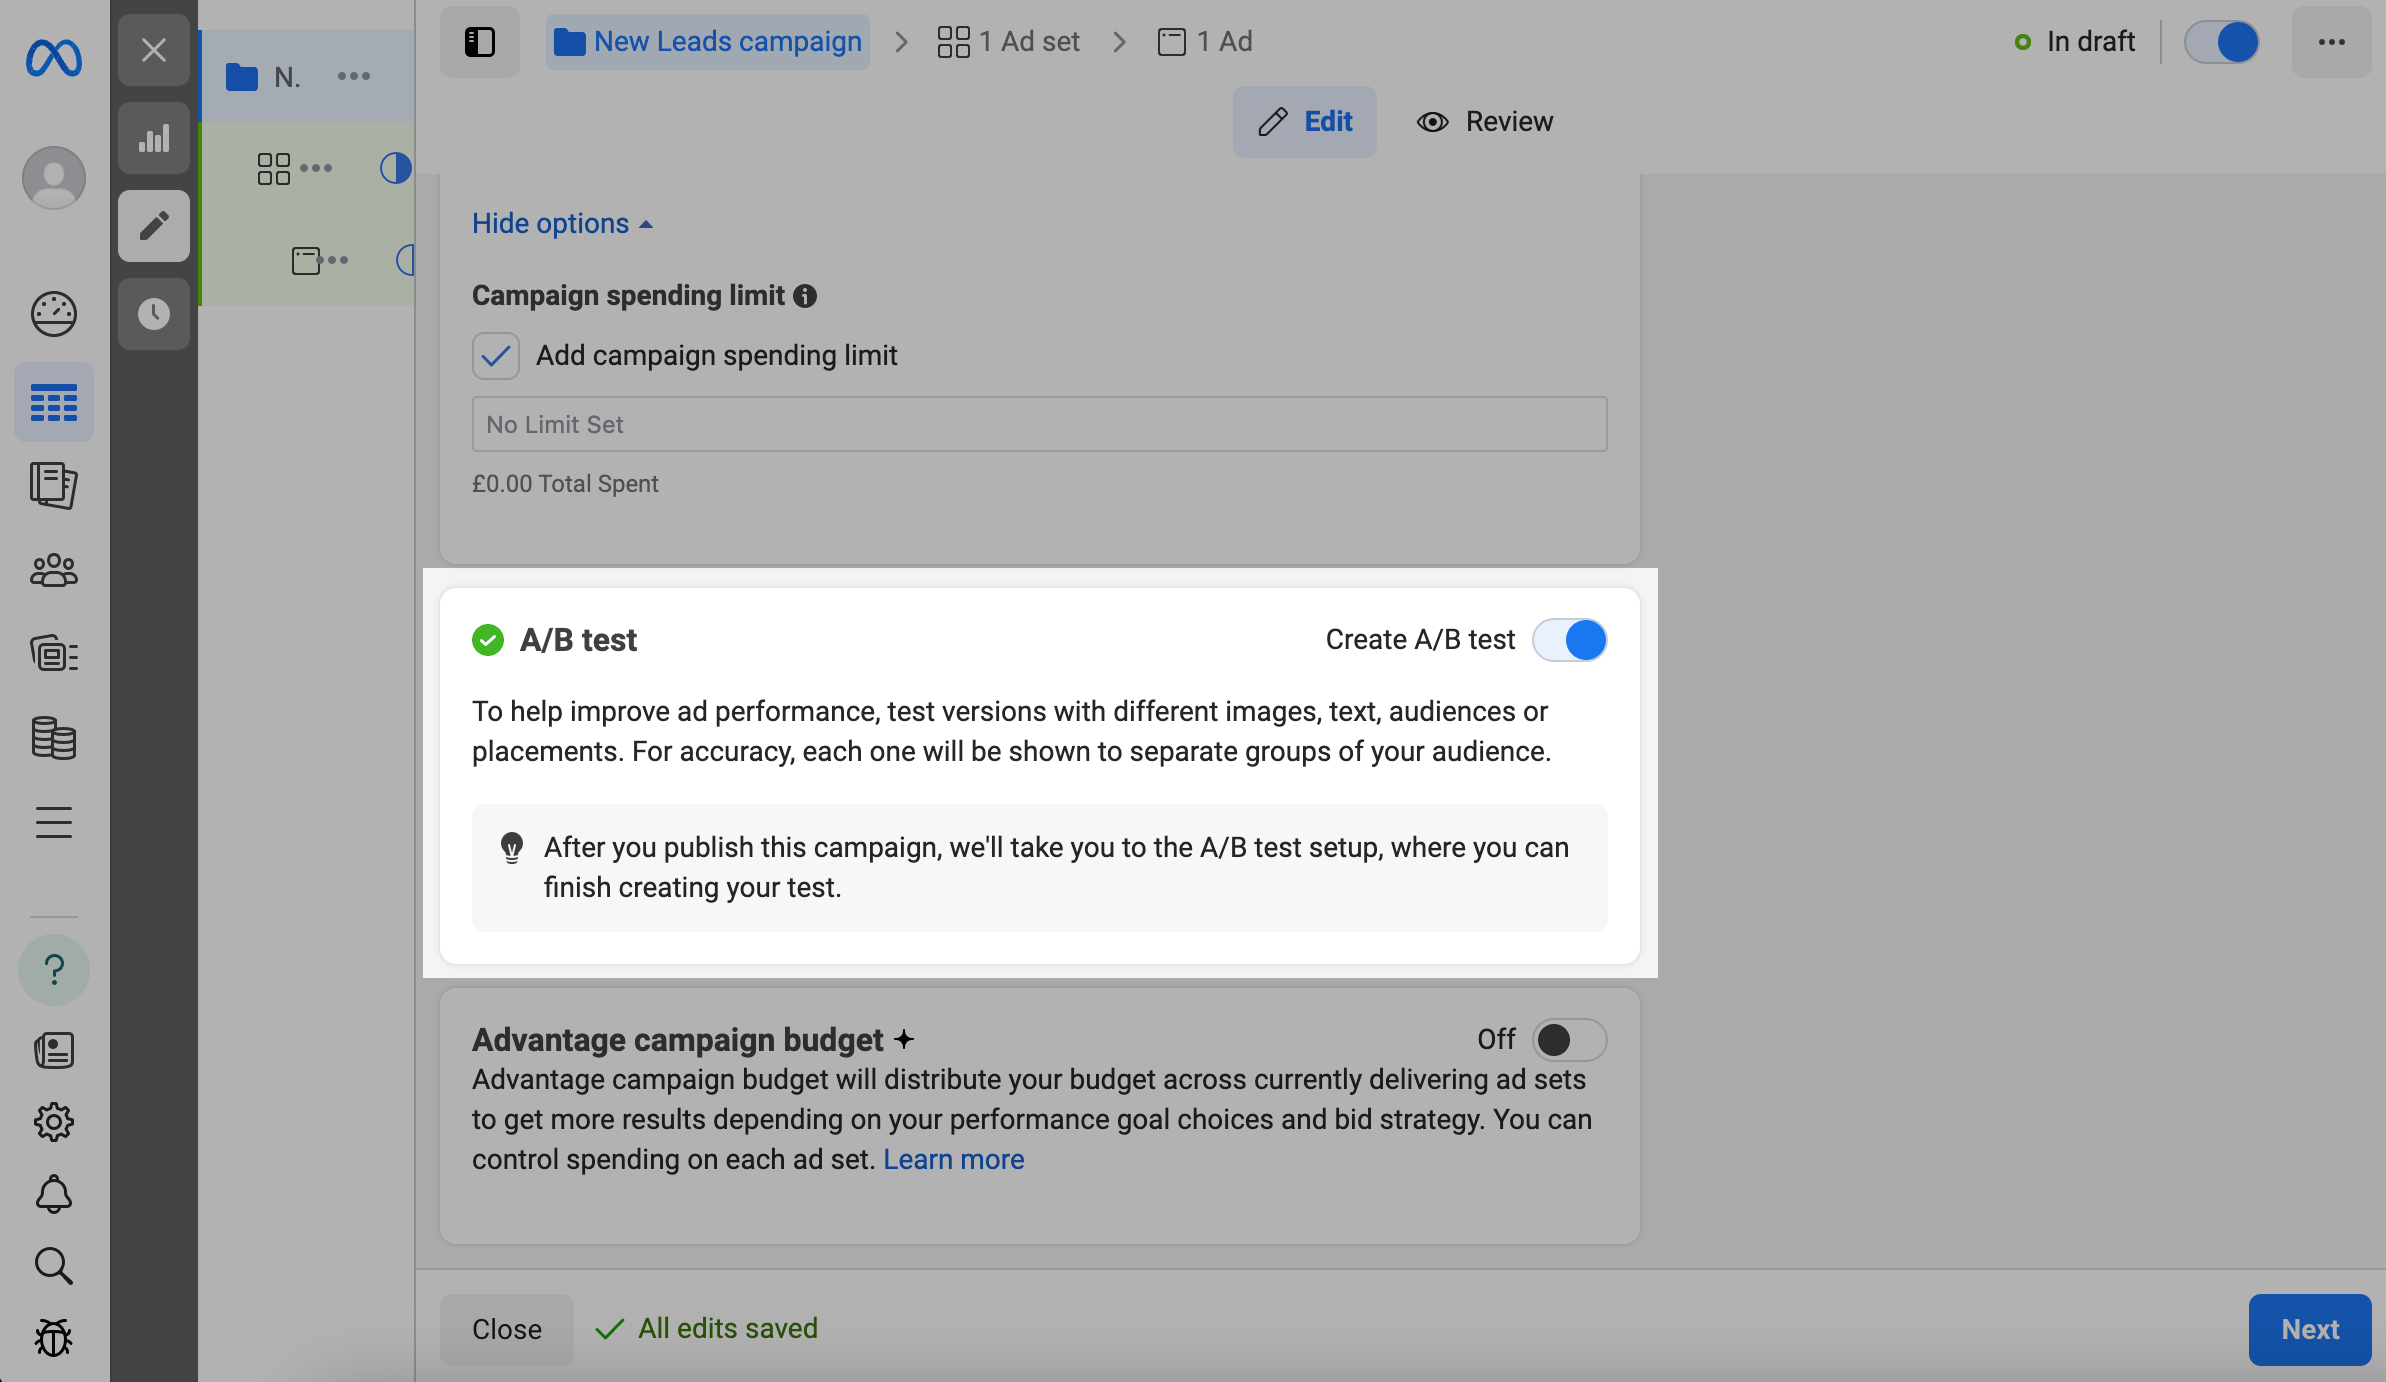Open the bar chart insights icon
The width and height of the screenshot is (2386, 1382).
[x=154, y=138]
